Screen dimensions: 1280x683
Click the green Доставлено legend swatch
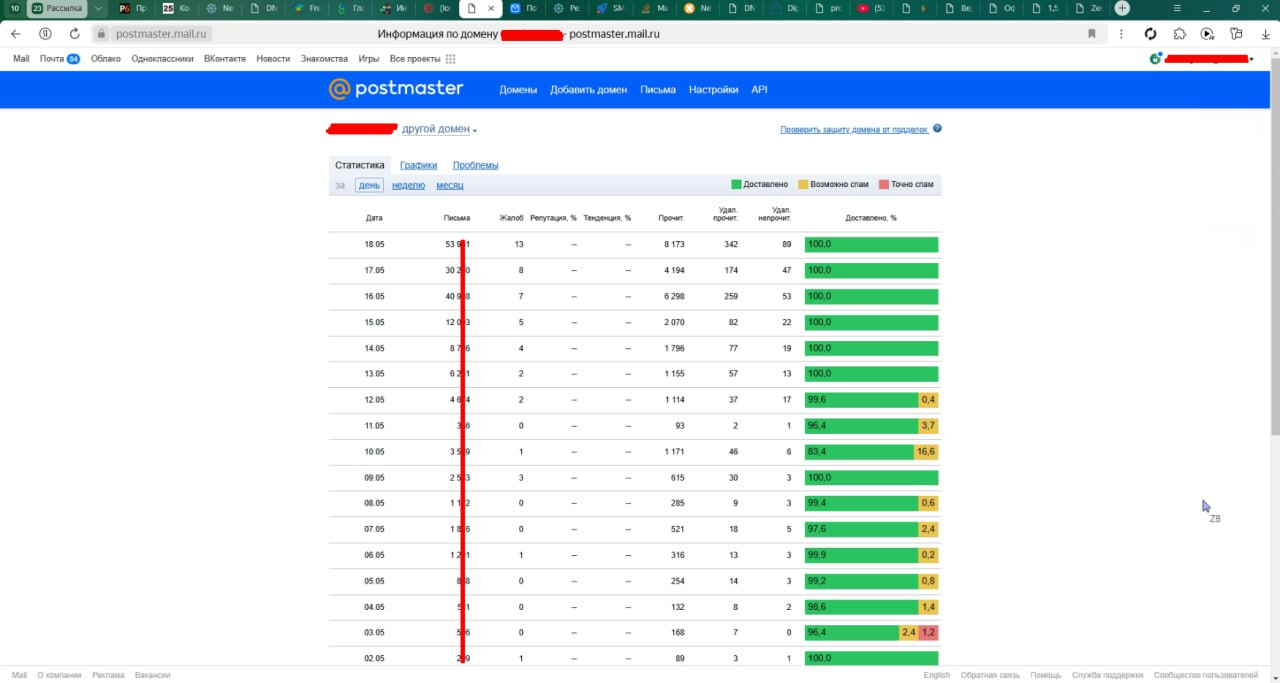point(736,185)
